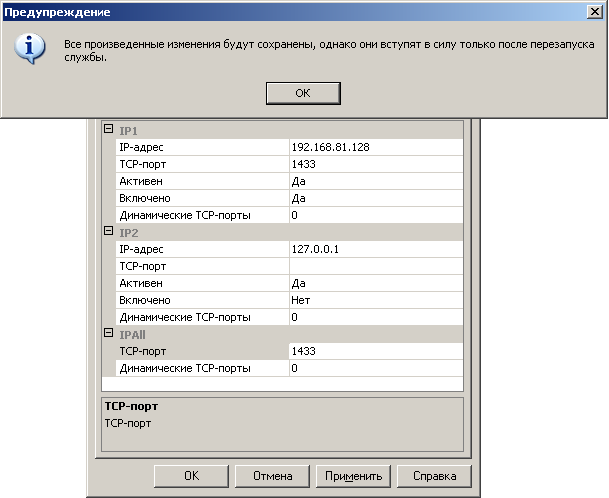Open help with the Справка button

click(x=434, y=476)
